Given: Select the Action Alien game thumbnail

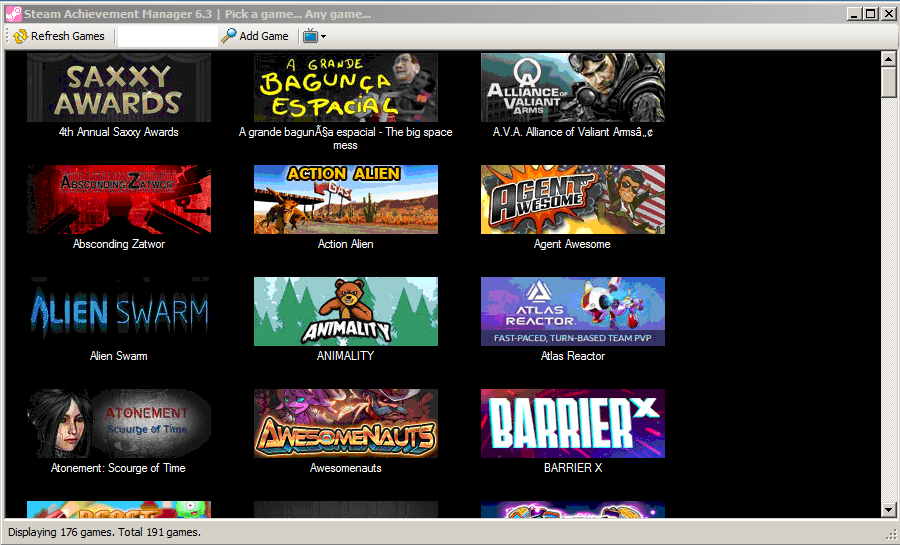Looking at the screenshot, I should tap(346, 199).
